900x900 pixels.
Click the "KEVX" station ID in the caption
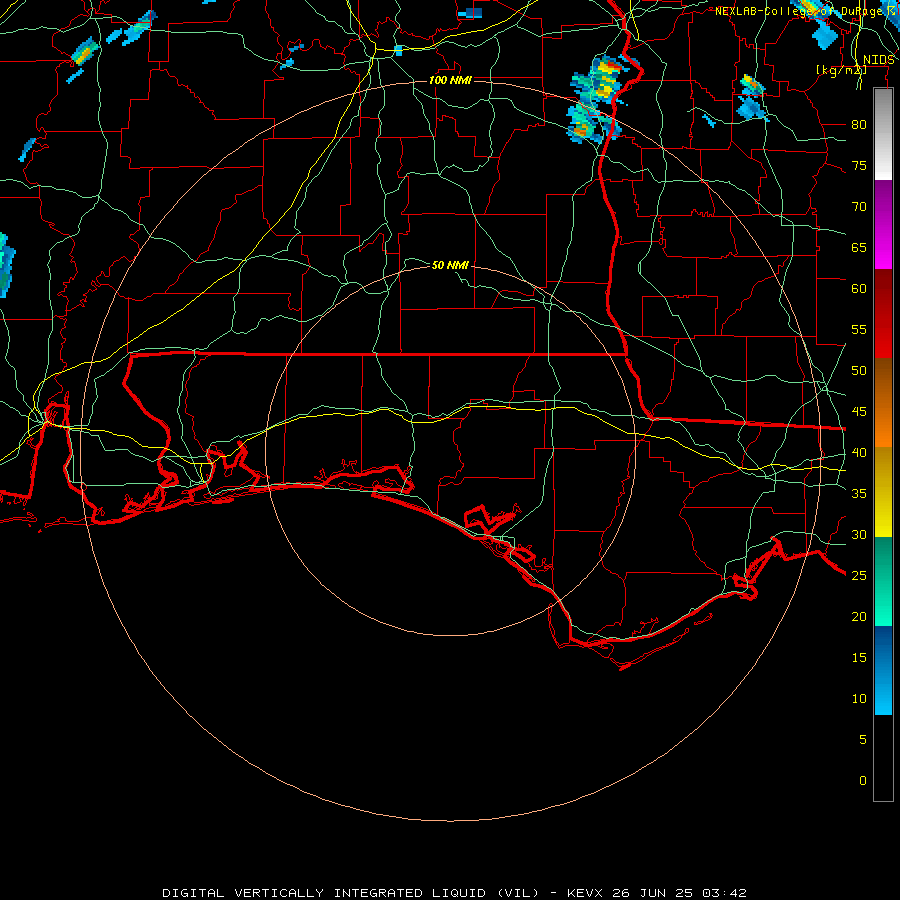(586, 893)
